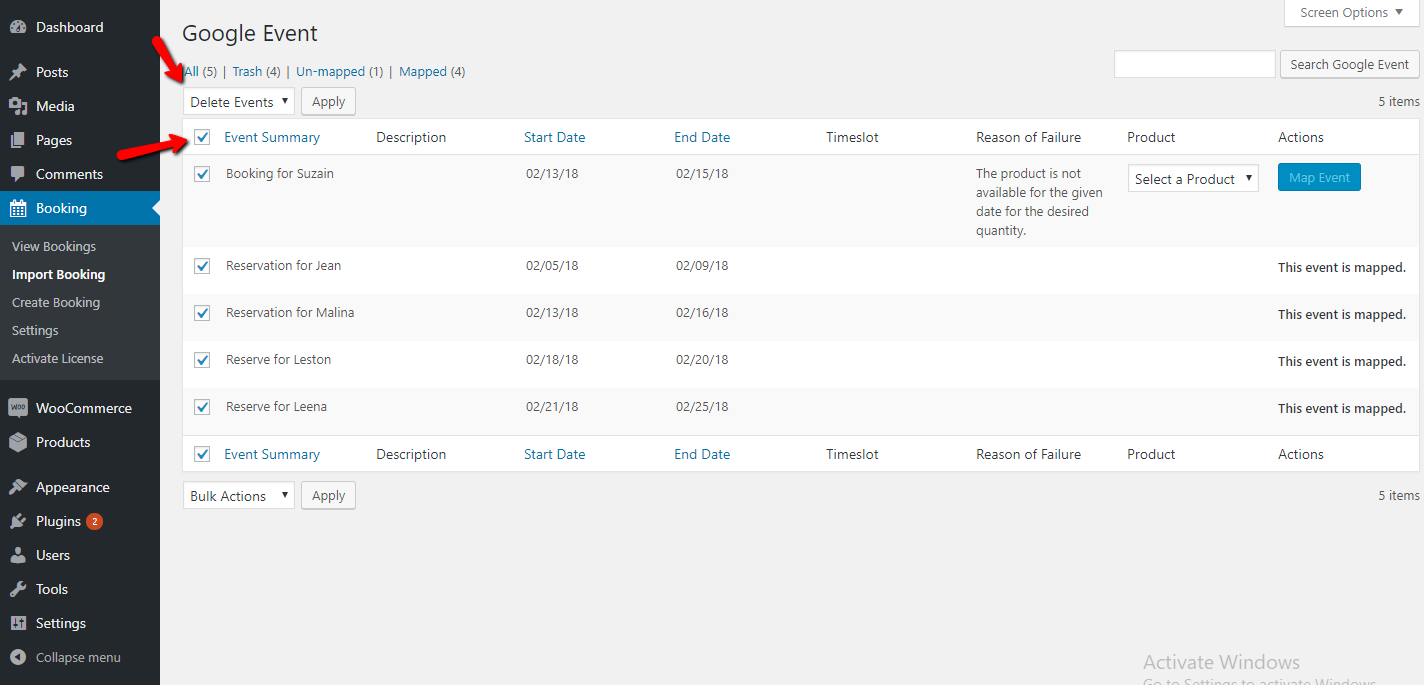The width and height of the screenshot is (1424, 685).
Task: Click the Tools wrench icon
Action: 18,589
